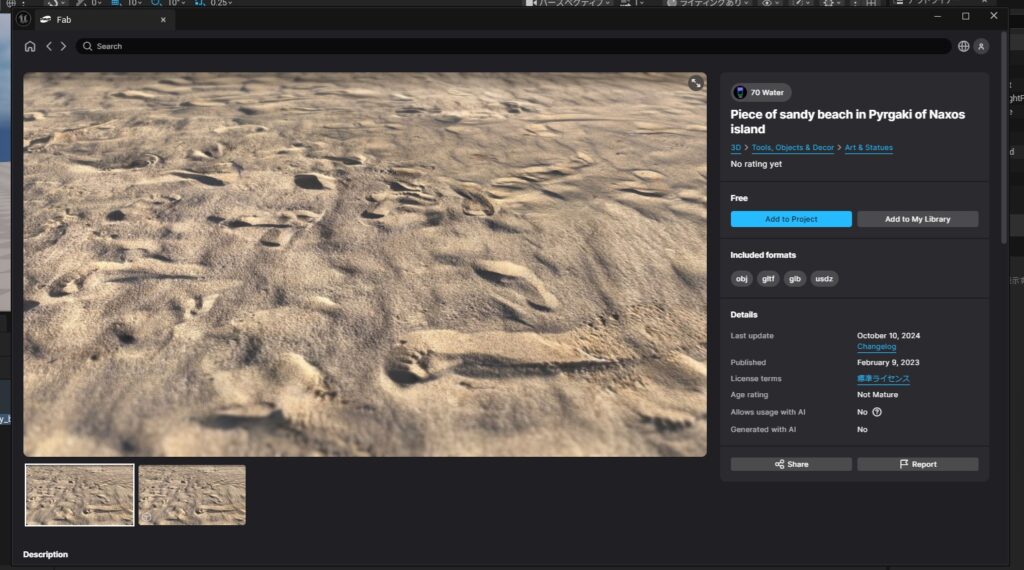1024x570 pixels.
Task: Open the 70 Water seller profile
Action: [760, 92]
